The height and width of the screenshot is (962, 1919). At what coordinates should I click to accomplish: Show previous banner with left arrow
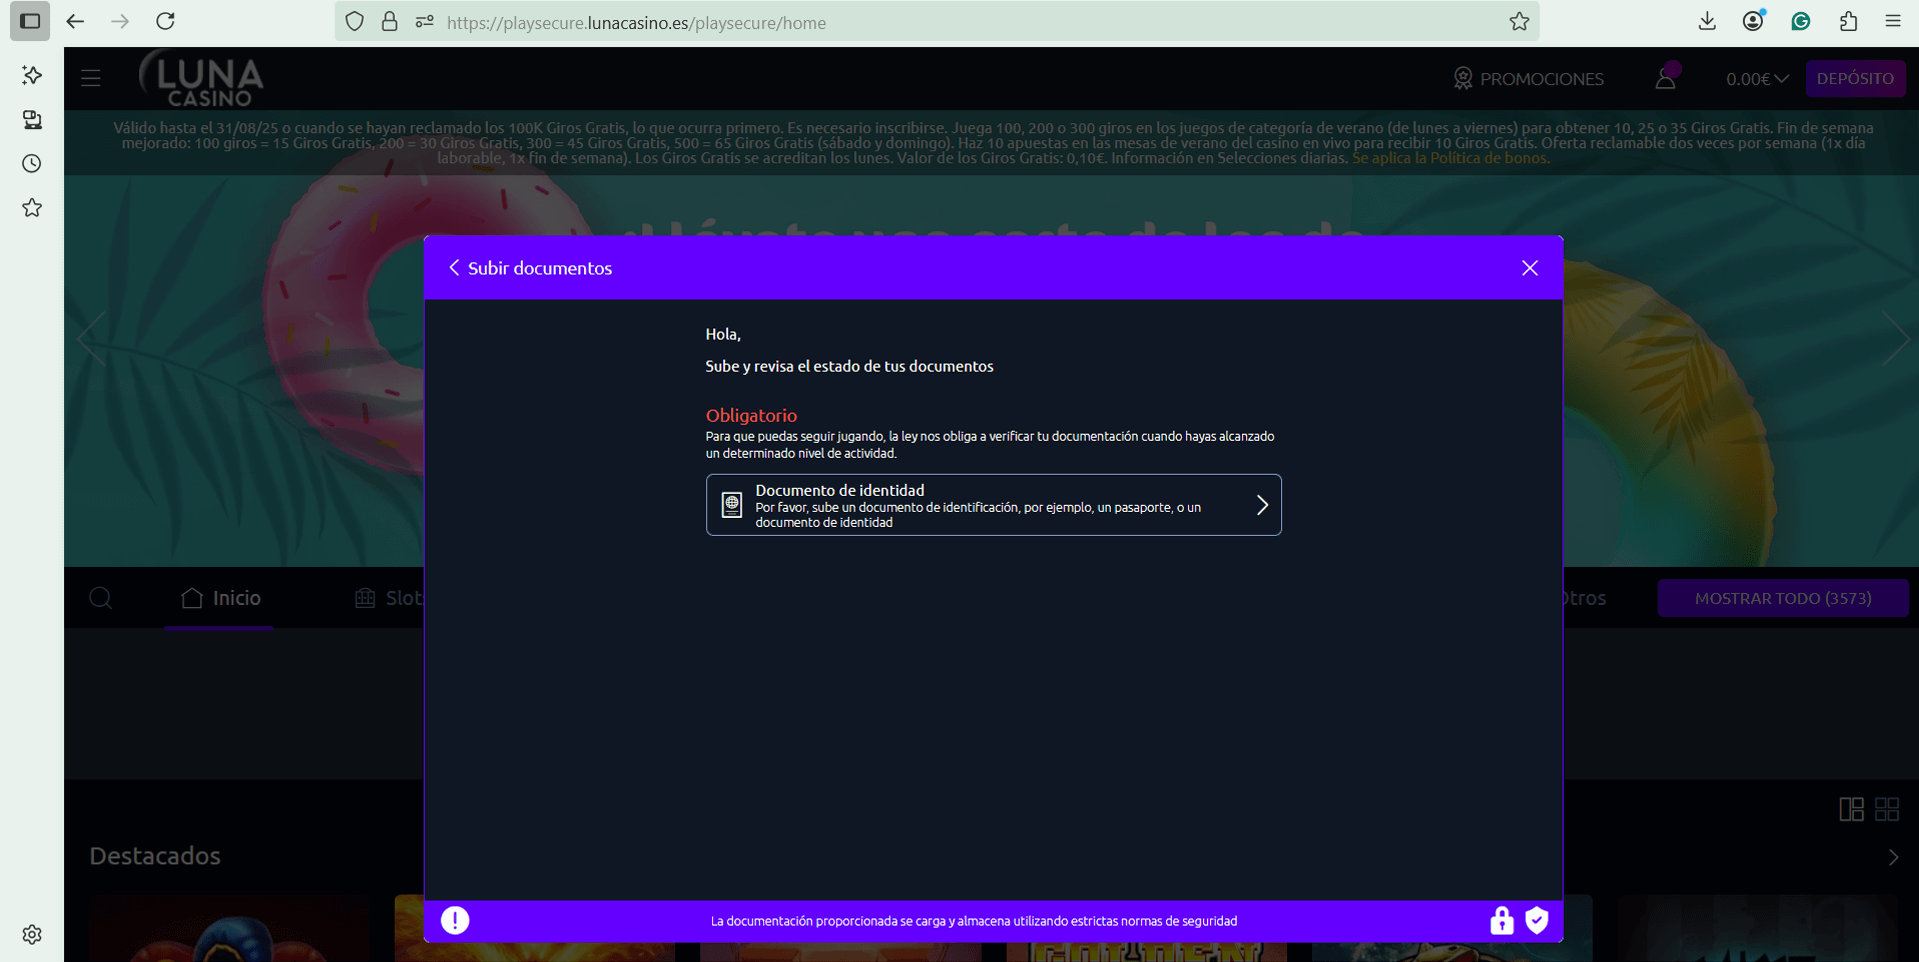(91, 340)
